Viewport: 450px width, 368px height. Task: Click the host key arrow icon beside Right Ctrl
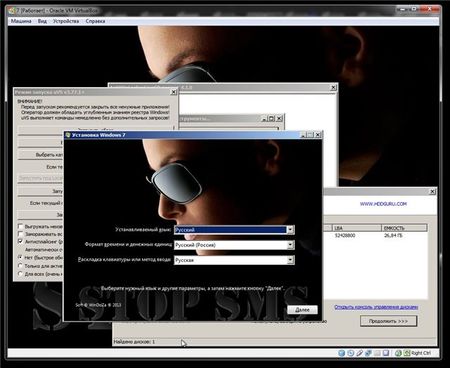[407, 353]
